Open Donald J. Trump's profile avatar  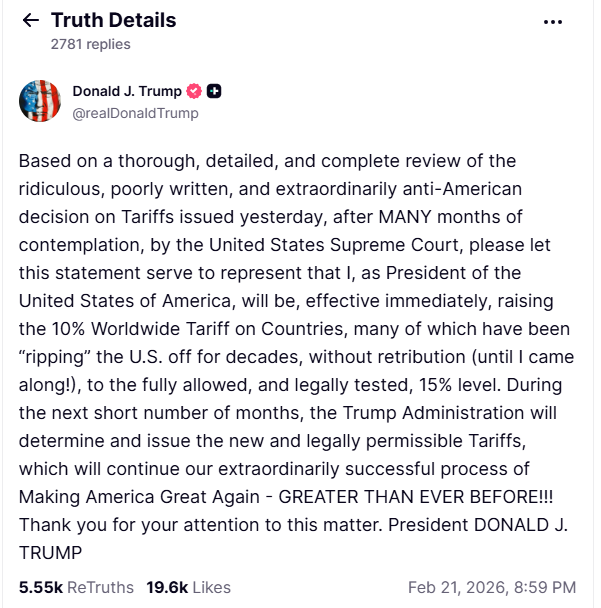tap(40, 101)
